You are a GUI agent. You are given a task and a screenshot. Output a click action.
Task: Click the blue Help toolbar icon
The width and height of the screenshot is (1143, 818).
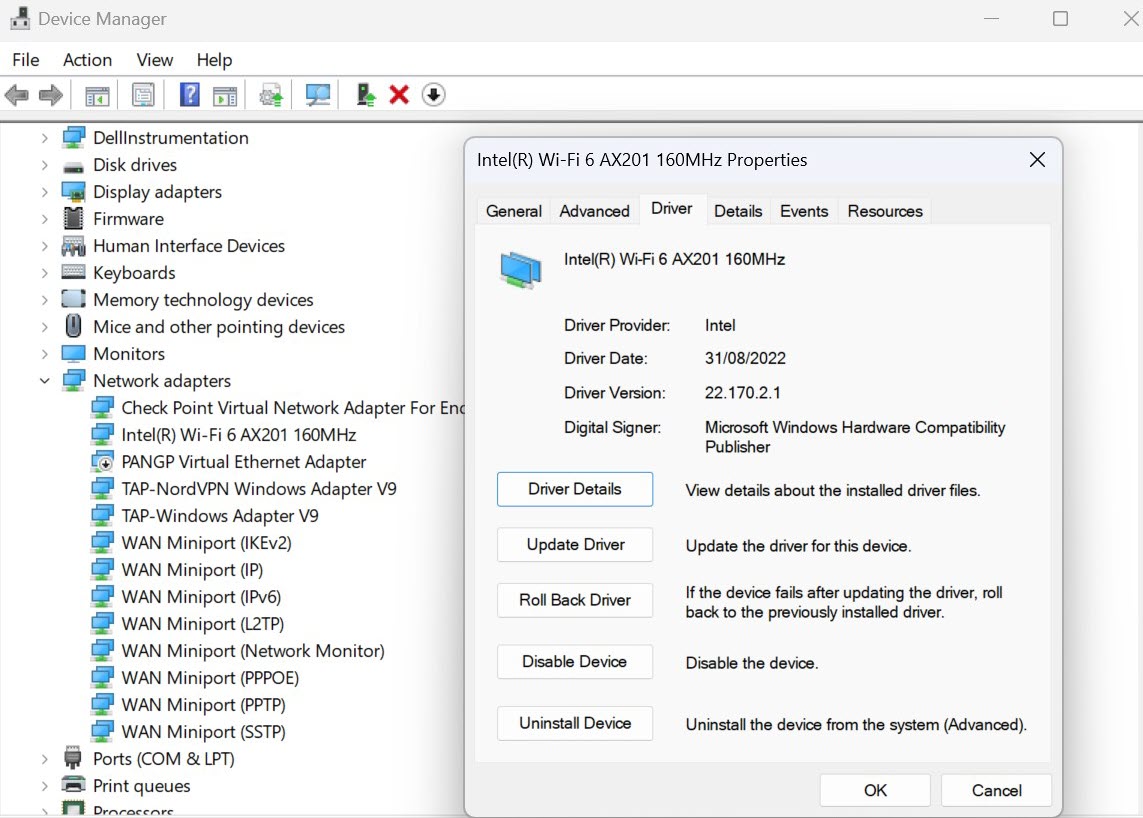coord(190,95)
